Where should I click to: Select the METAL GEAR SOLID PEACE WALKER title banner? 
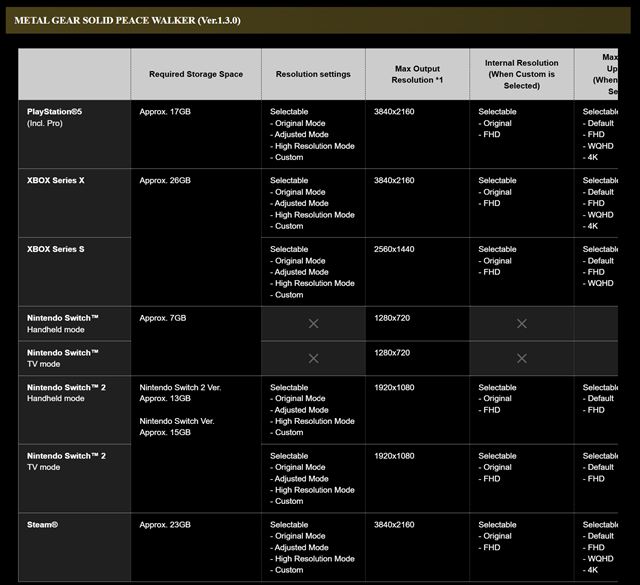coord(318,20)
